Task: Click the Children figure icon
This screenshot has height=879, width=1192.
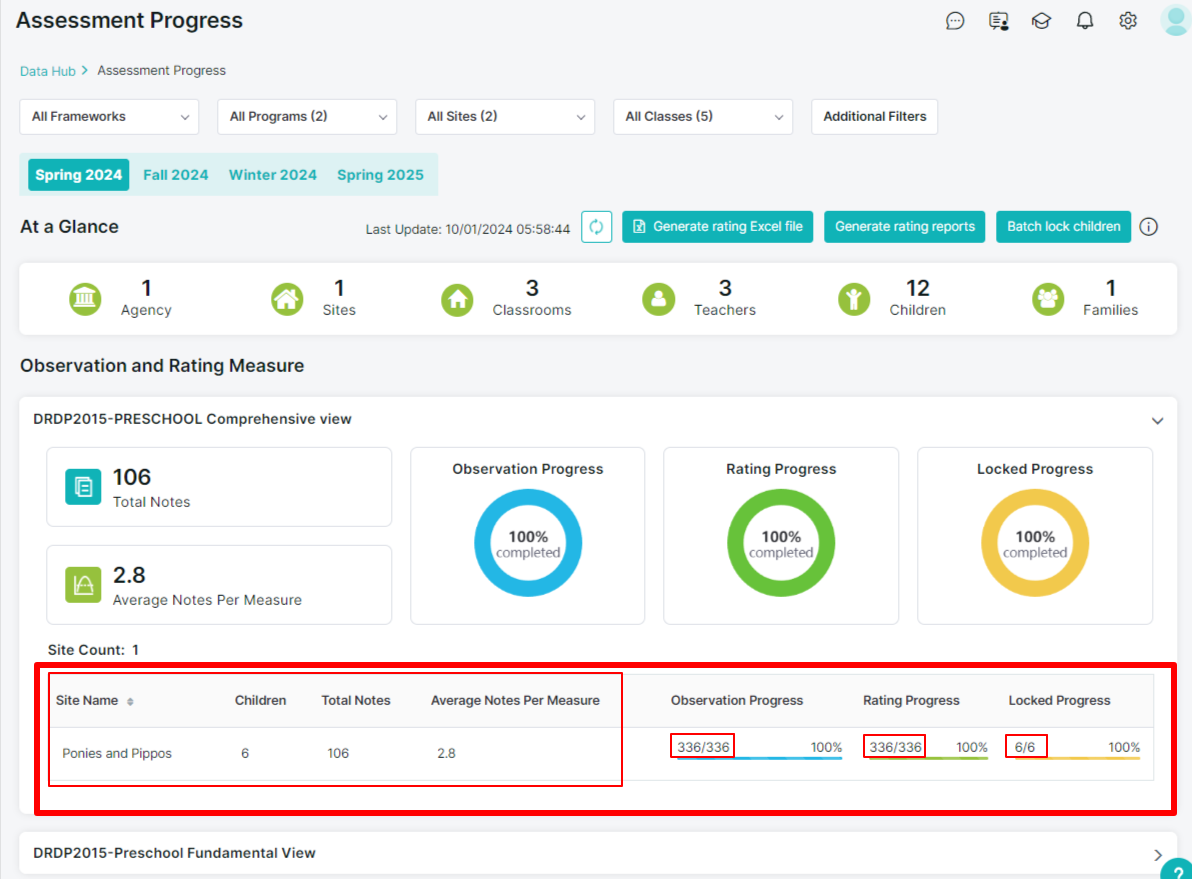Action: click(854, 299)
